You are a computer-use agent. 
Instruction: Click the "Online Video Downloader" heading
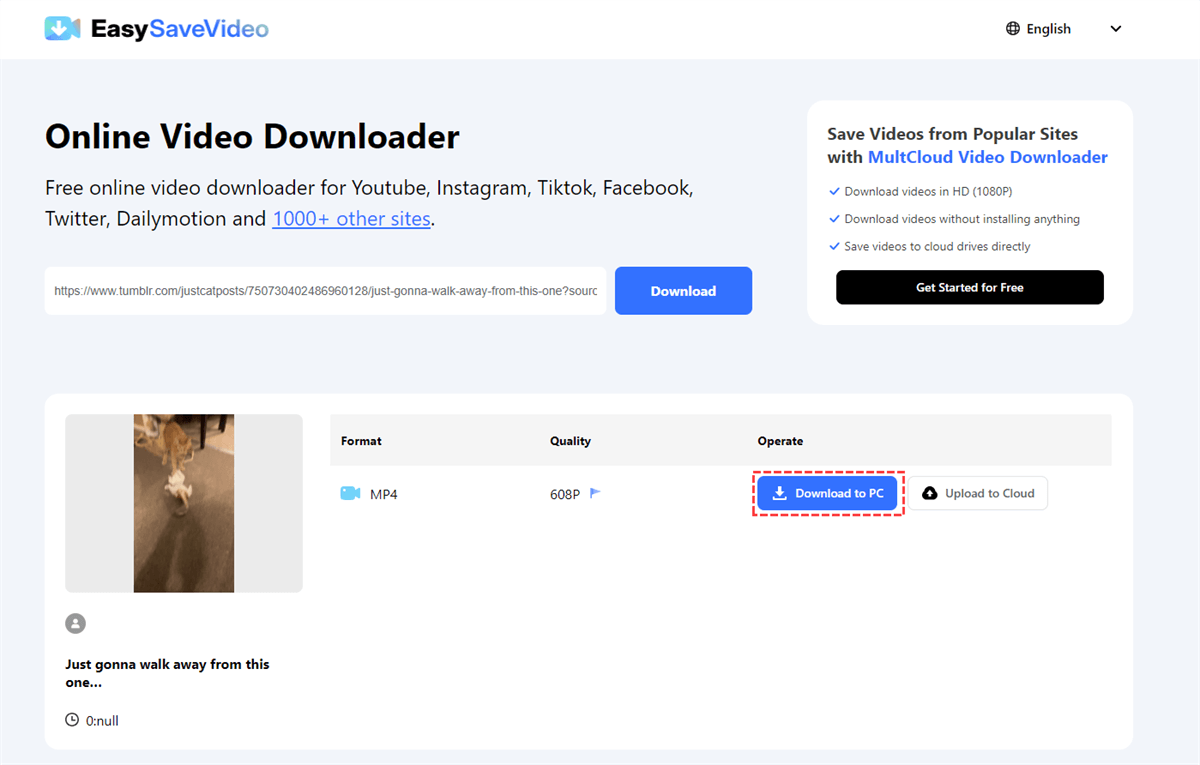pos(252,136)
